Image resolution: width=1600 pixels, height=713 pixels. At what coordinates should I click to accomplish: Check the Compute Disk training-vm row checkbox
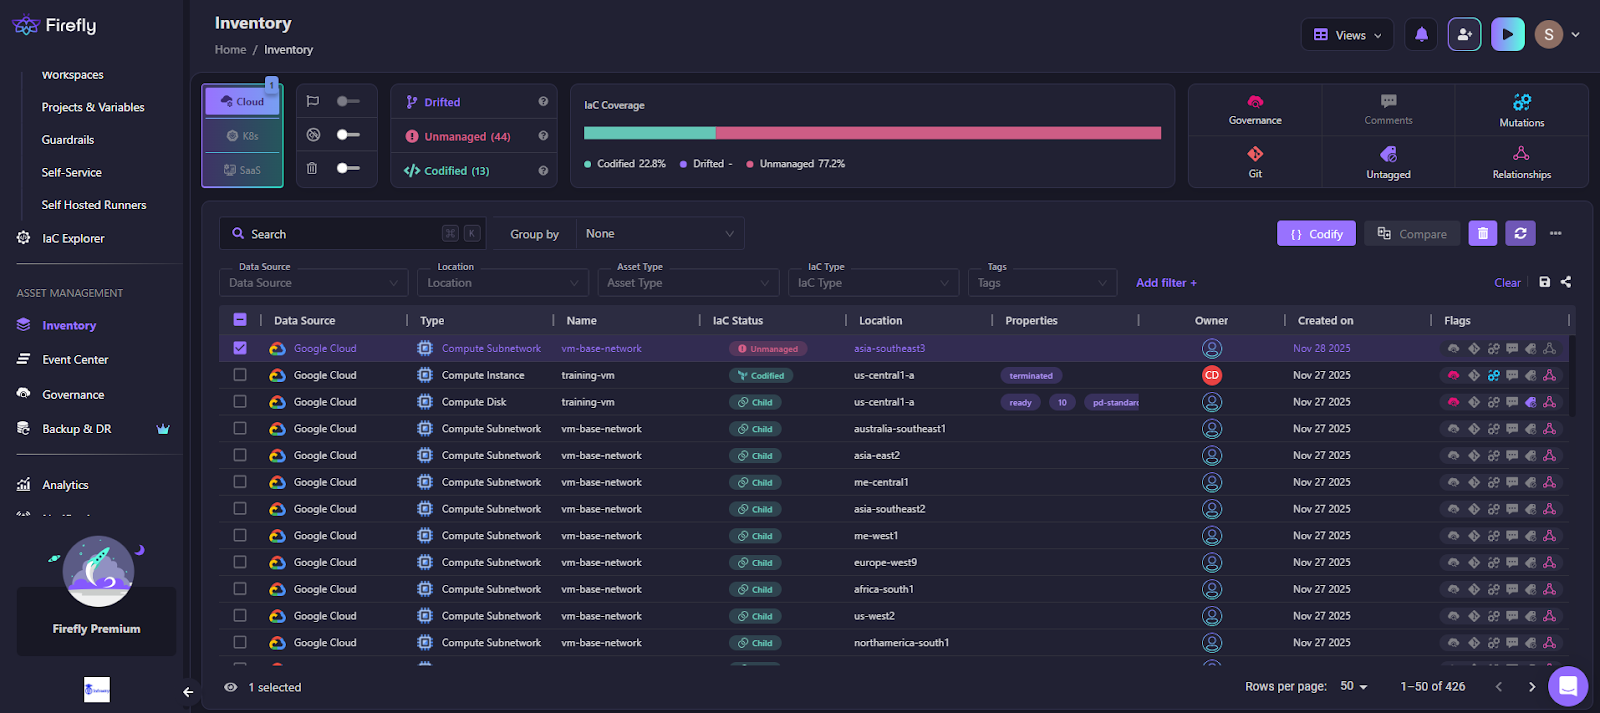pyautogui.click(x=240, y=401)
